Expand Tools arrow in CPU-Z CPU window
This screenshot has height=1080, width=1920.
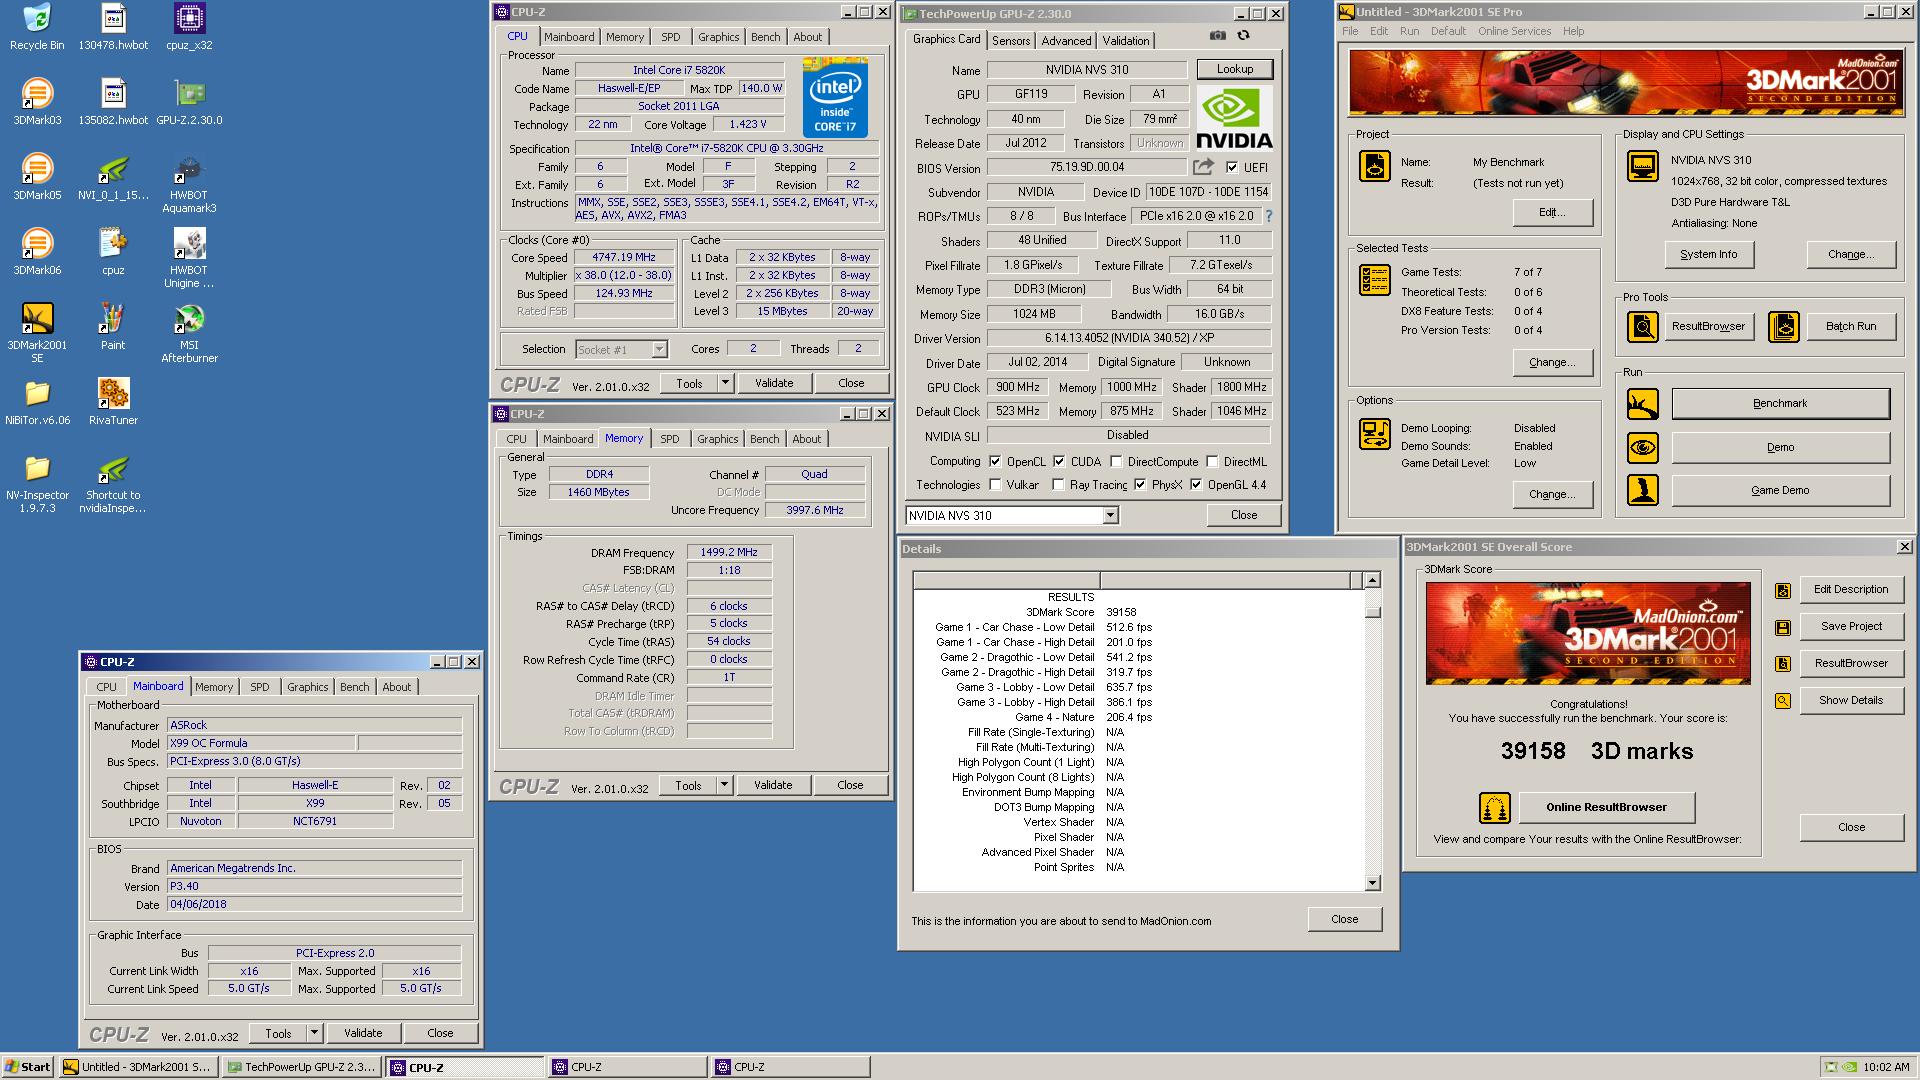(726, 383)
